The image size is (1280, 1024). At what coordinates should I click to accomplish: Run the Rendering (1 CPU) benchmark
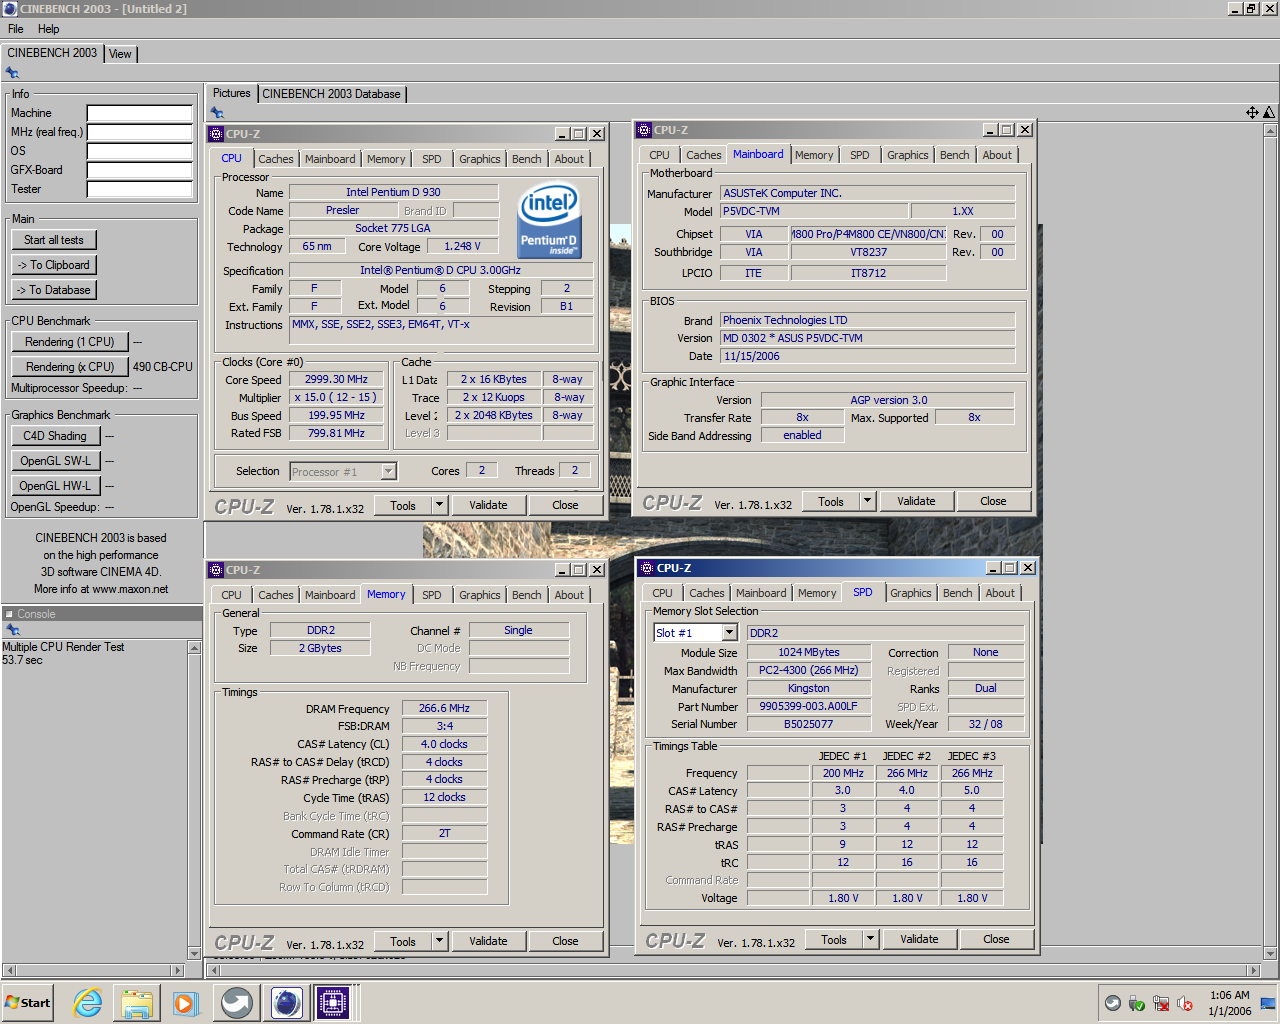coord(70,342)
